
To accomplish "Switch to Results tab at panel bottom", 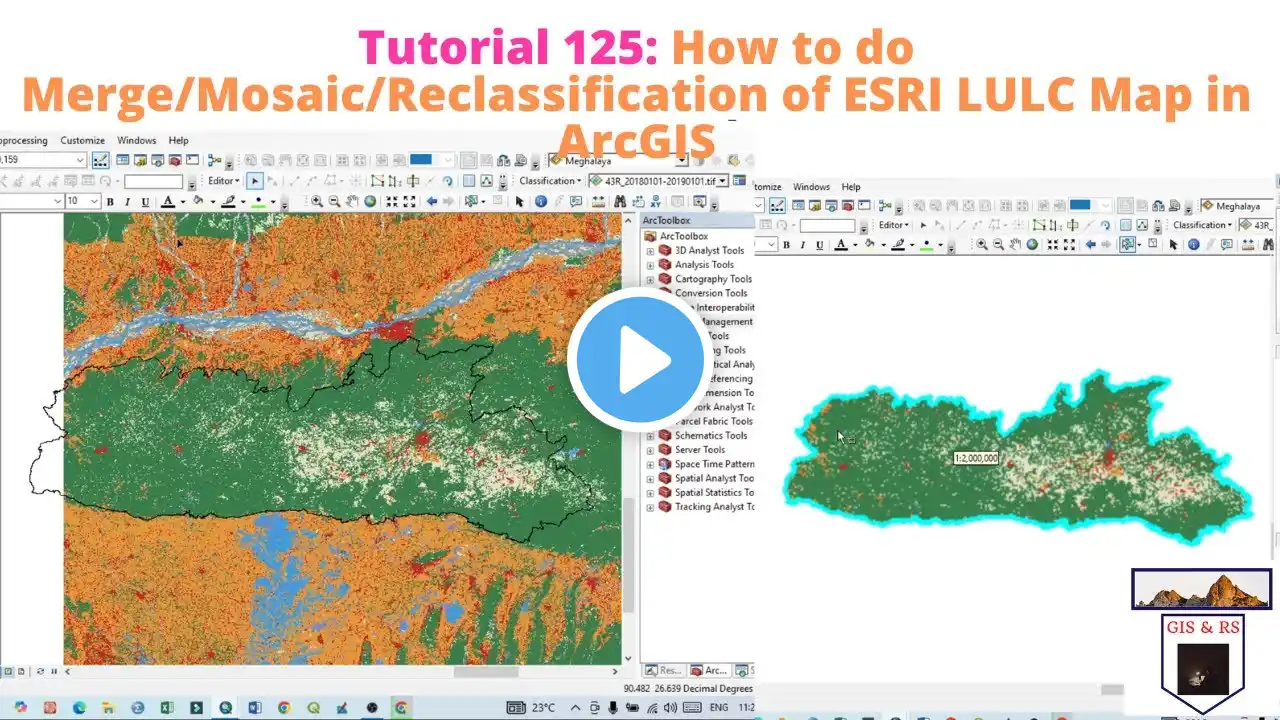I will 664,670.
